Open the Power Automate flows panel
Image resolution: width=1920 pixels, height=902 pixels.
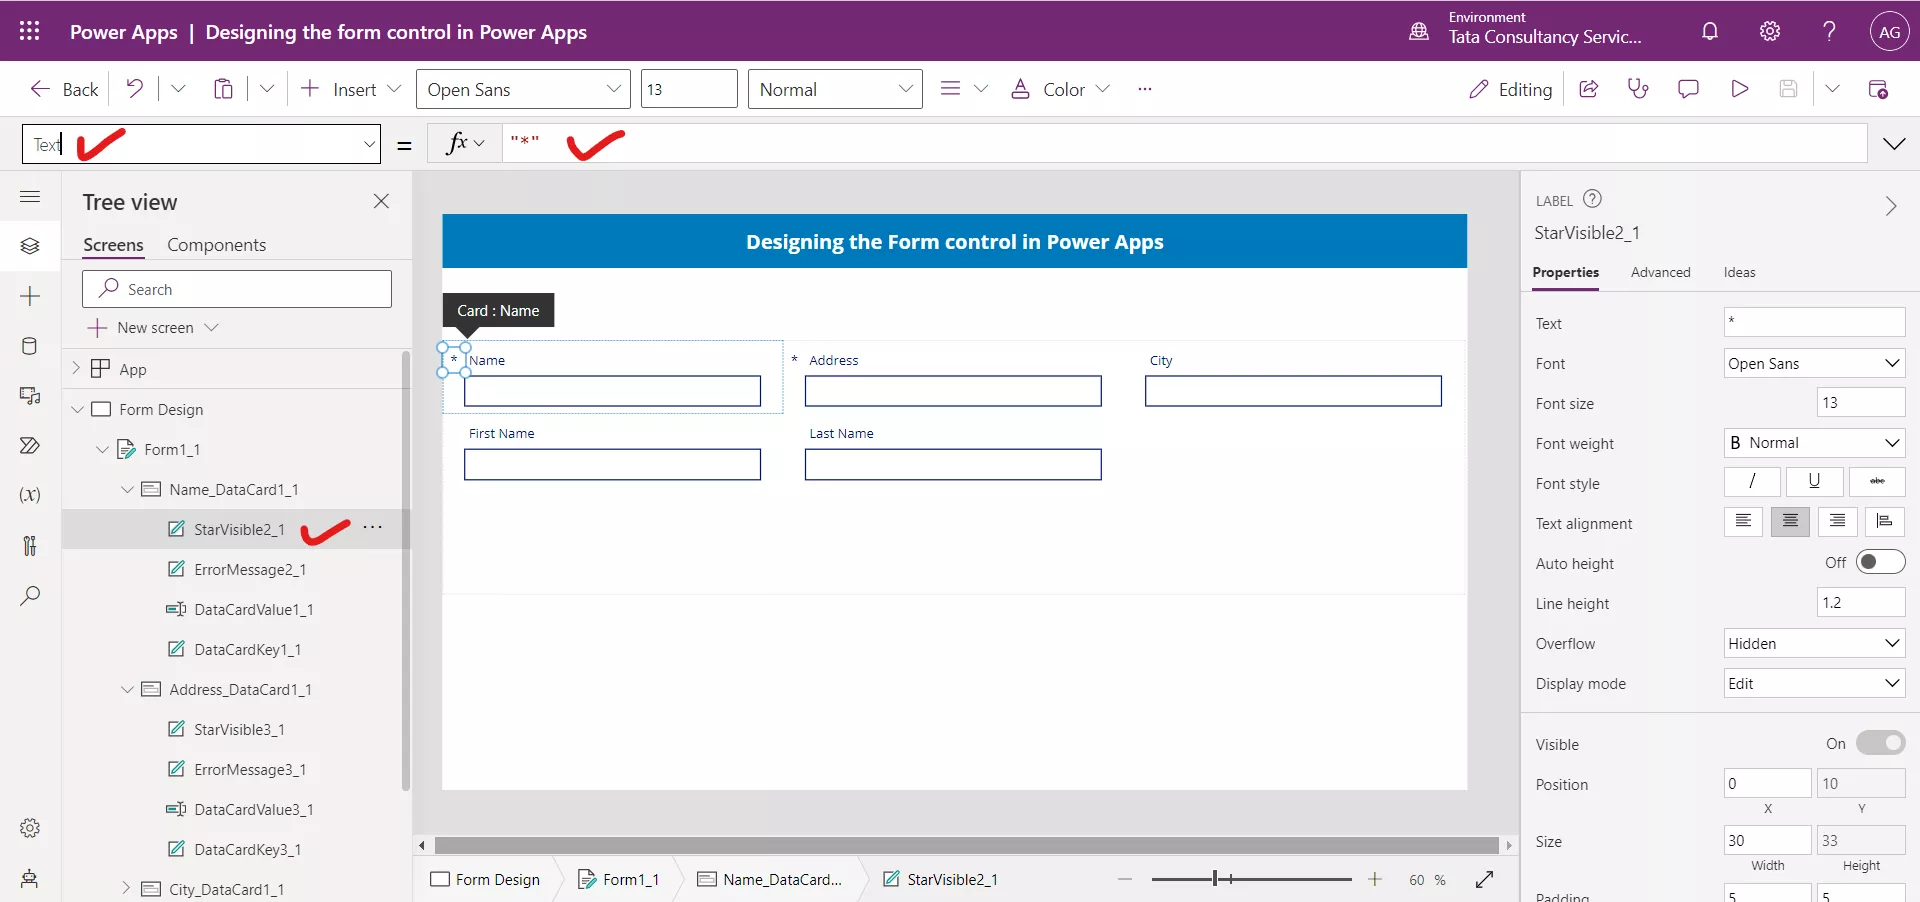click(30, 446)
